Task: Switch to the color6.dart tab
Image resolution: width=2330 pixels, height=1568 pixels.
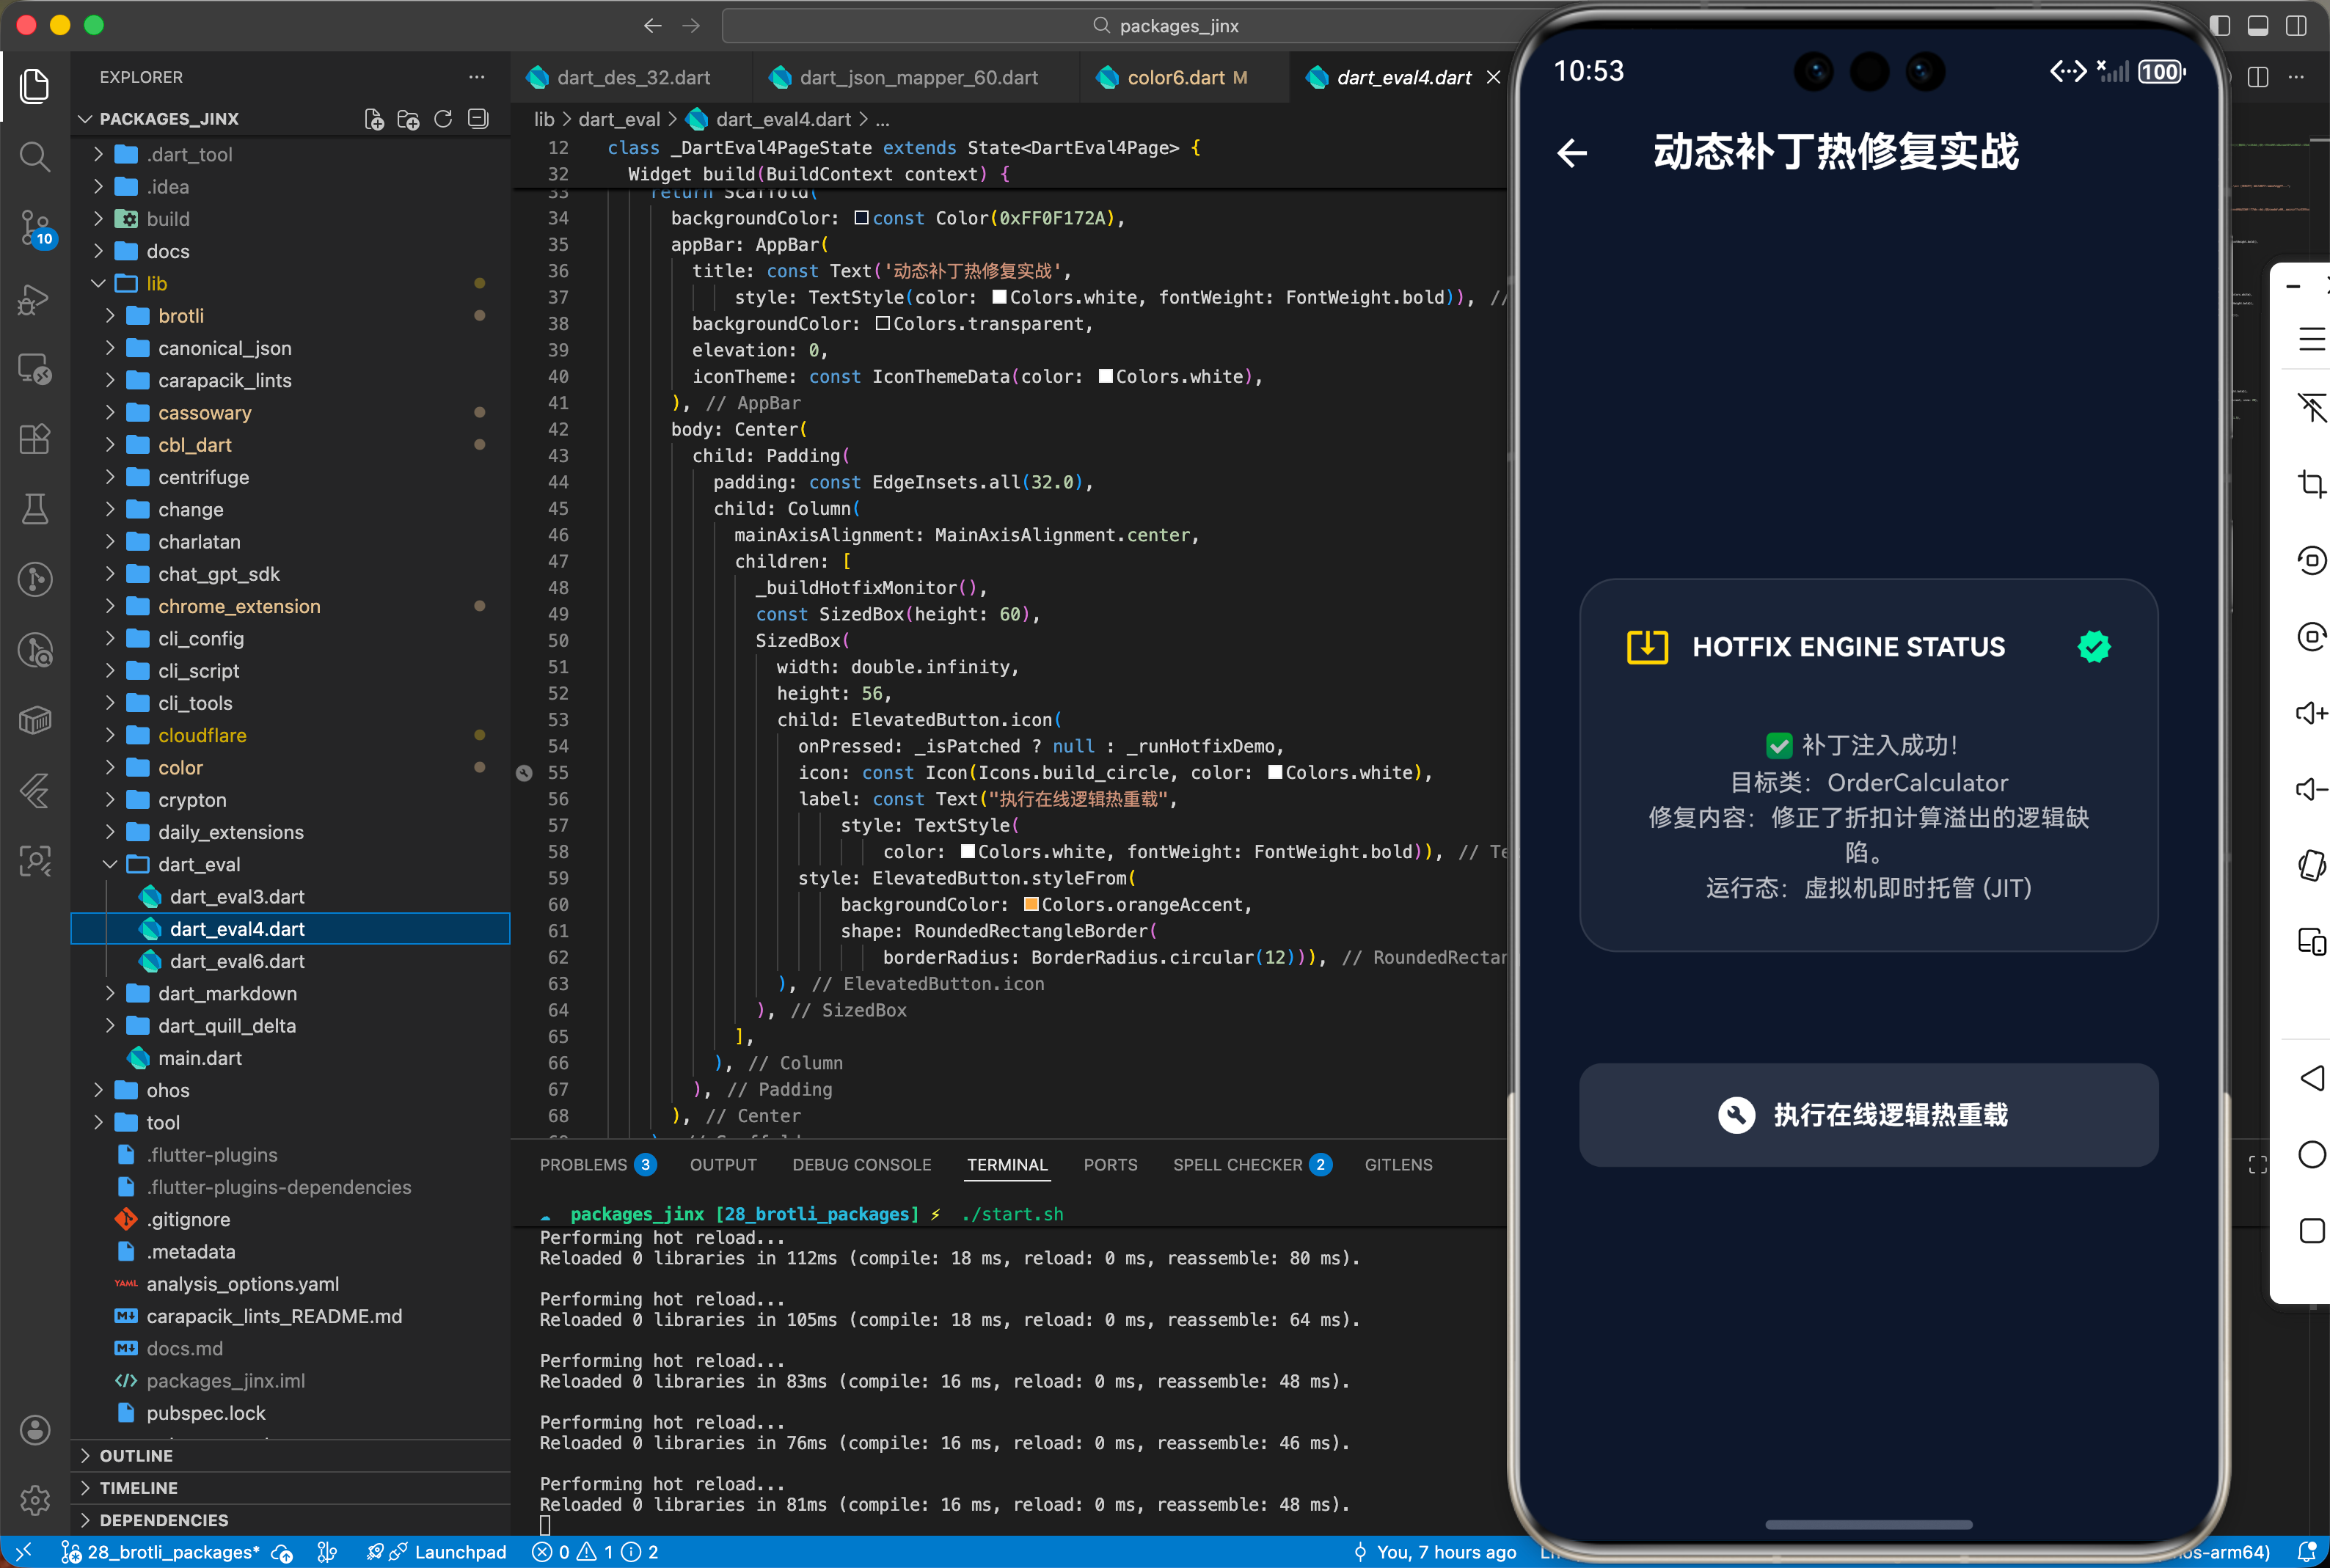Action: pos(1175,78)
